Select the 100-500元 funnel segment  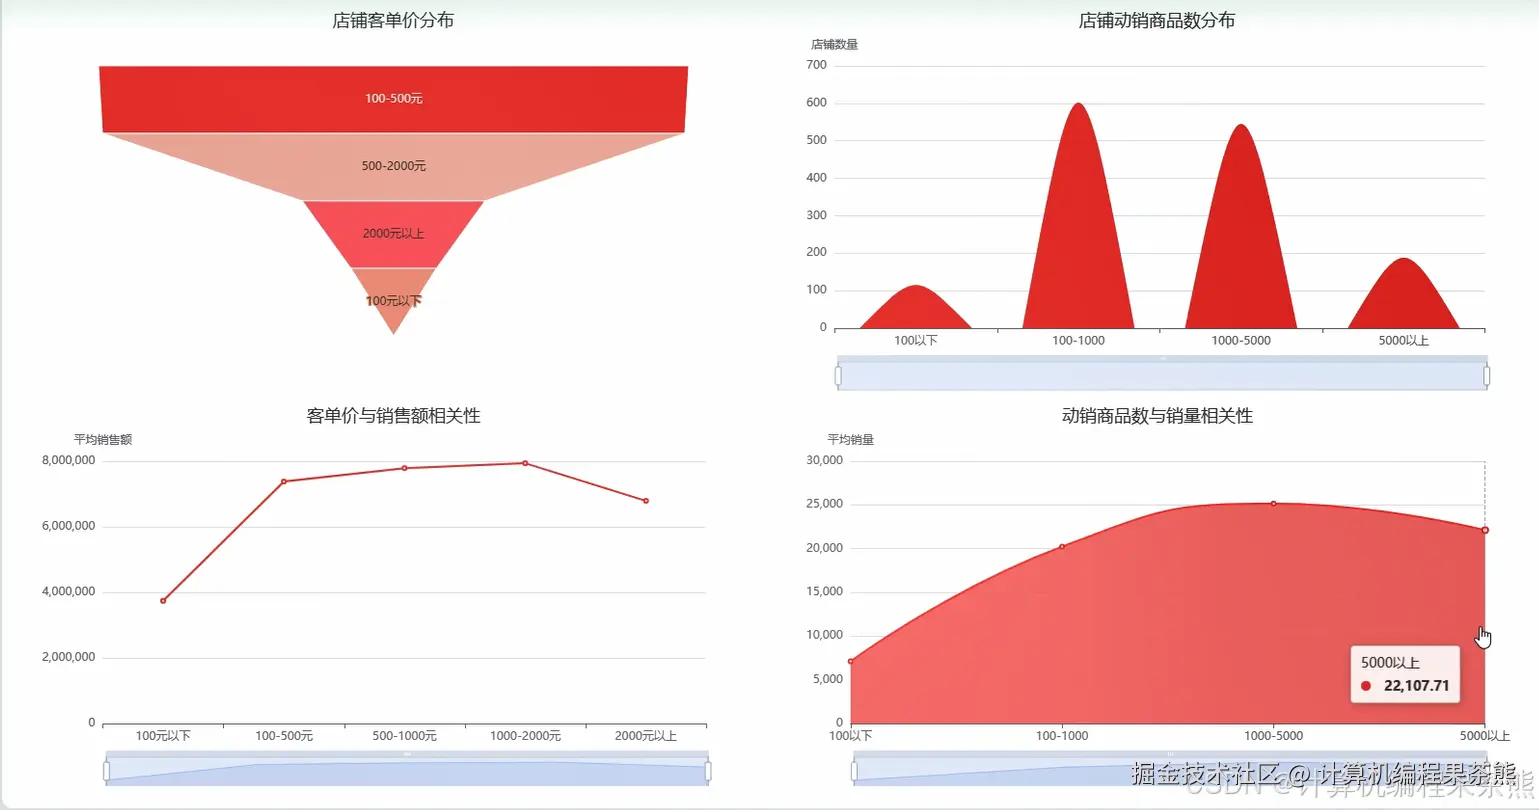click(393, 99)
